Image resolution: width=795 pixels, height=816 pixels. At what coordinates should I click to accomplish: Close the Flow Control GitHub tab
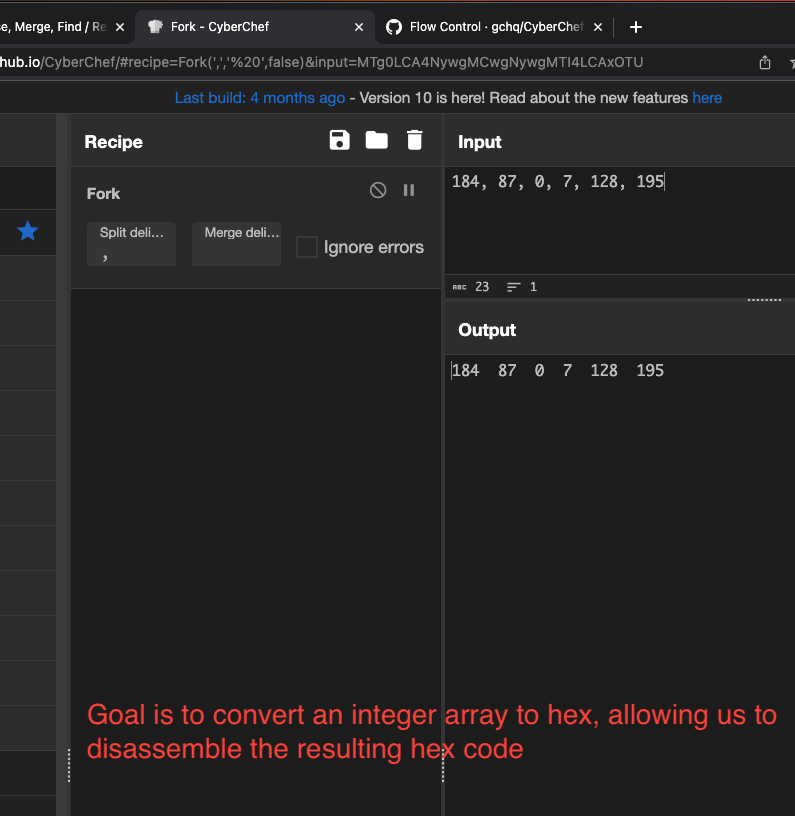[598, 27]
